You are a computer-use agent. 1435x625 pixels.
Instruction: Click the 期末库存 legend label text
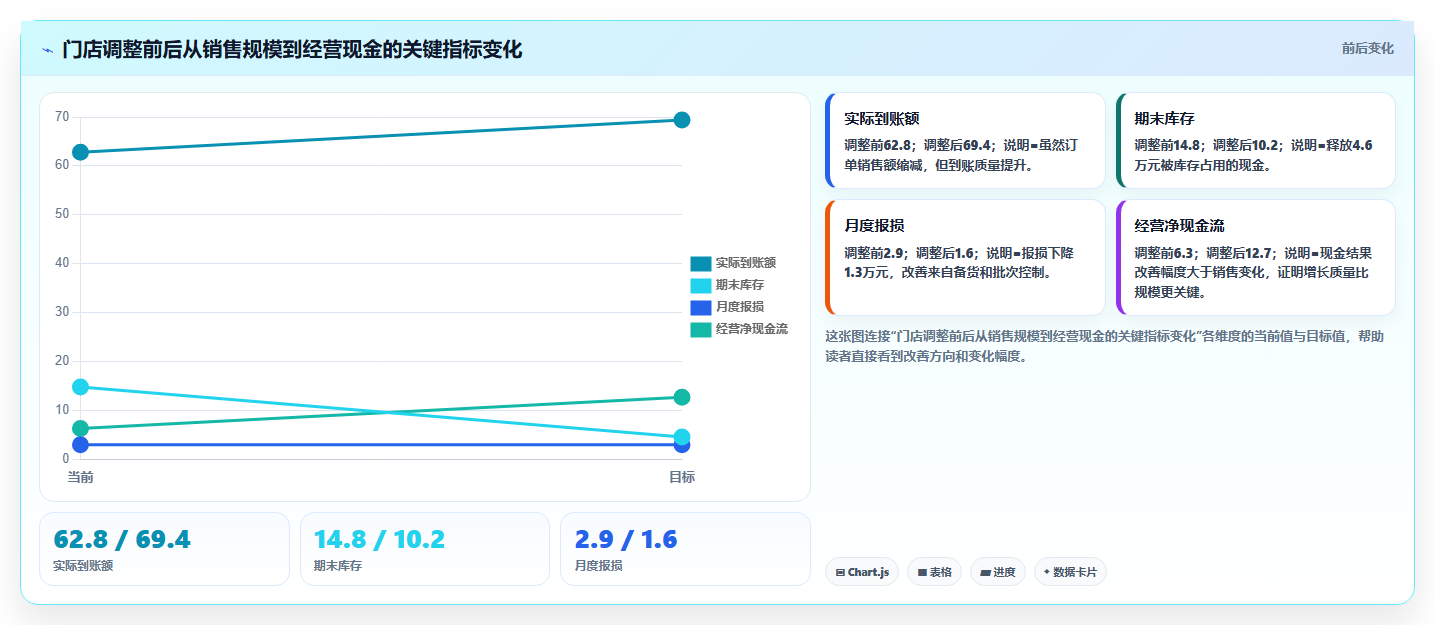click(x=740, y=285)
